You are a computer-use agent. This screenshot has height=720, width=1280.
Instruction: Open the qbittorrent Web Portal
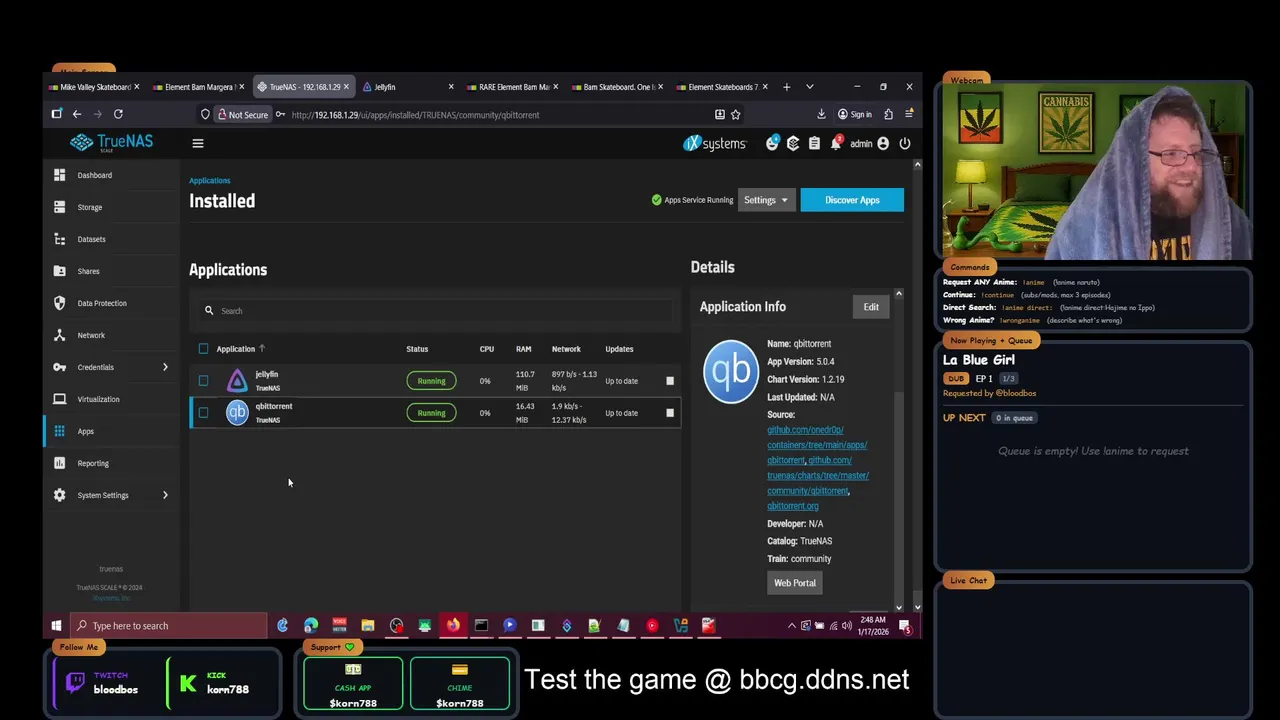pyautogui.click(x=795, y=583)
